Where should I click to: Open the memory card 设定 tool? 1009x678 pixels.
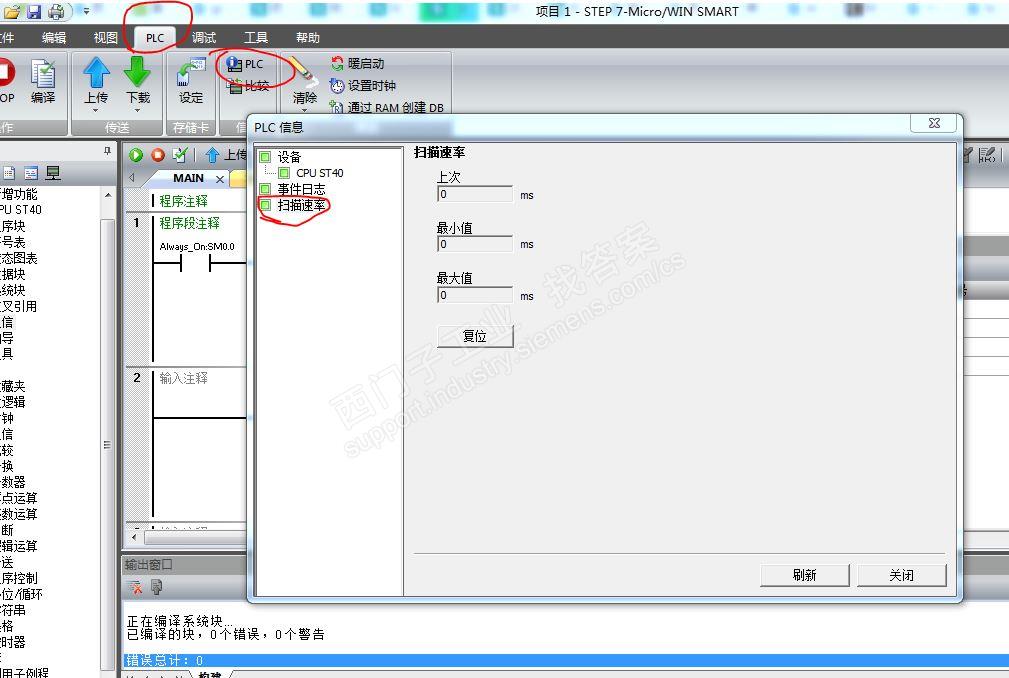pos(190,80)
